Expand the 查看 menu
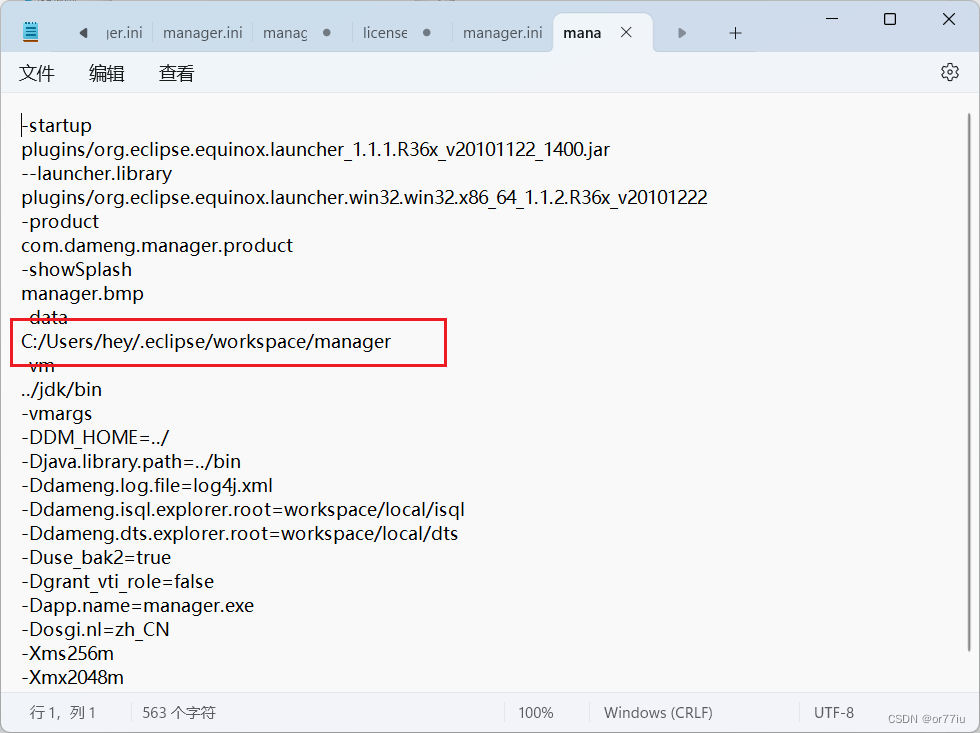Image resolution: width=980 pixels, height=733 pixels. (x=176, y=72)
